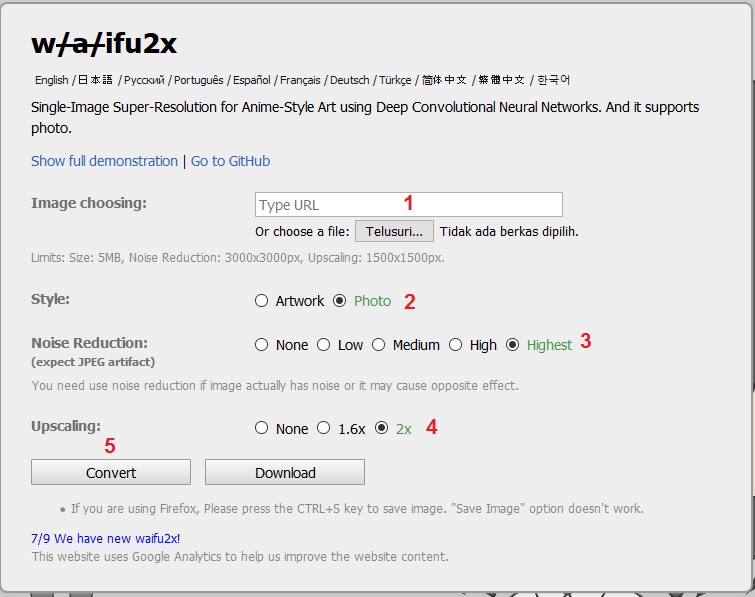This screenshot has width=755, height=597.
Task: Click the Style label
Action: pyautogui.click(x=51, y=299)
